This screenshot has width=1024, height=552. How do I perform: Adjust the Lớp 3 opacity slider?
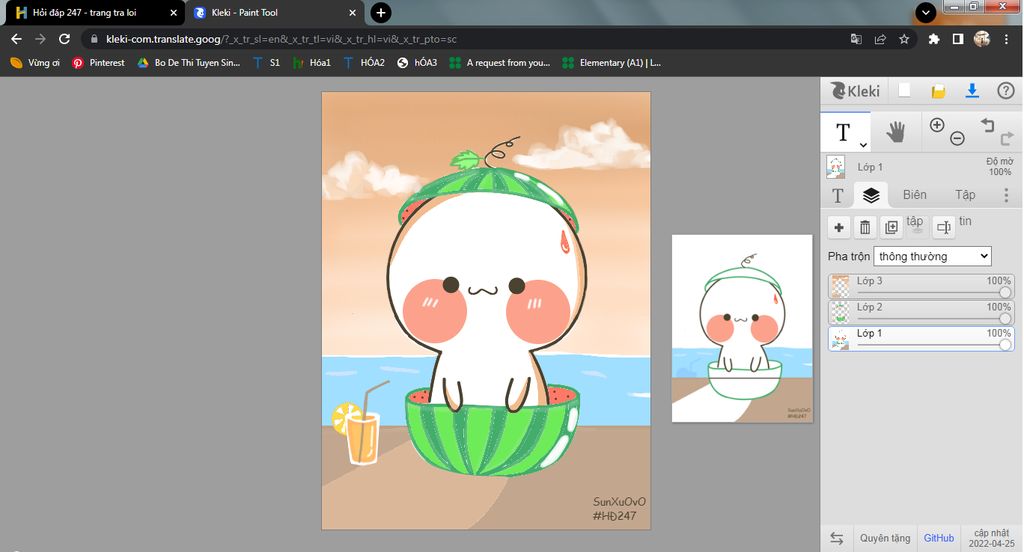click(1005, 293)
